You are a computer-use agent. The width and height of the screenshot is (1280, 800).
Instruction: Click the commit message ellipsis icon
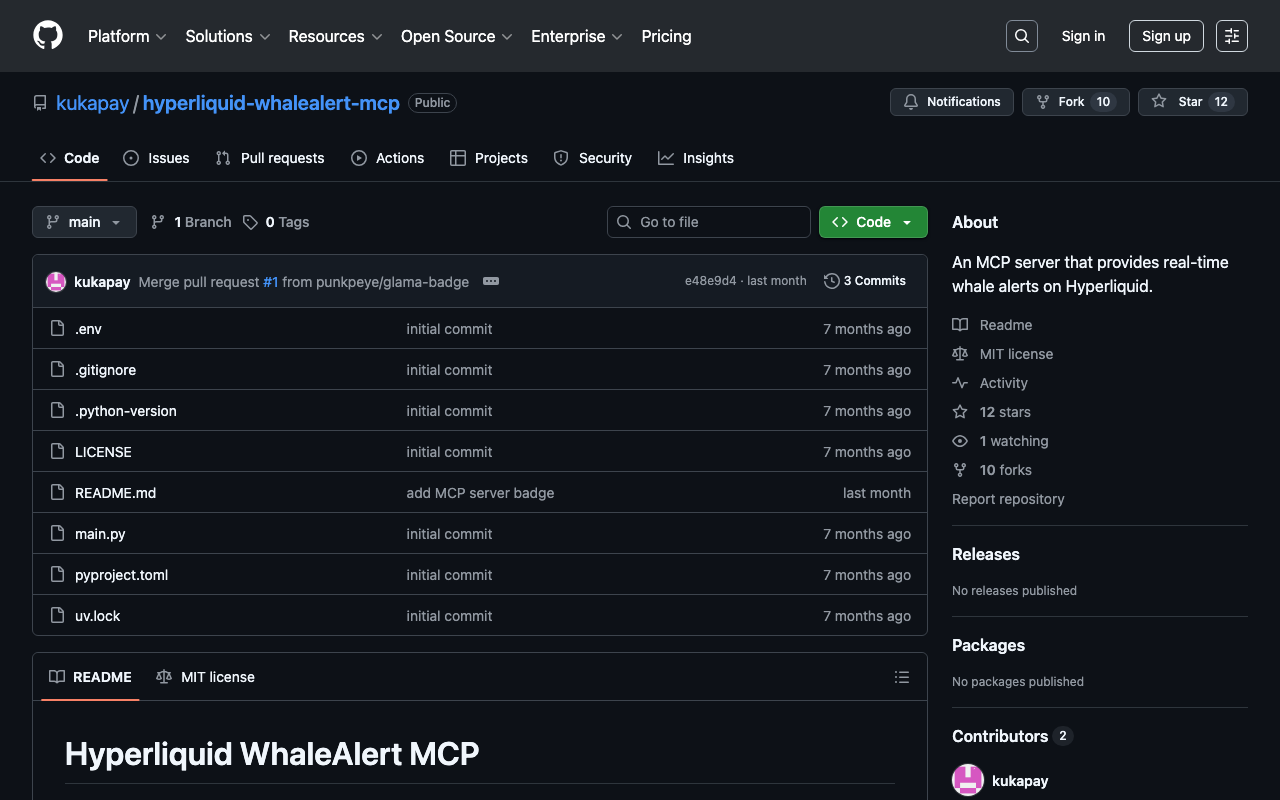(490, 281)
